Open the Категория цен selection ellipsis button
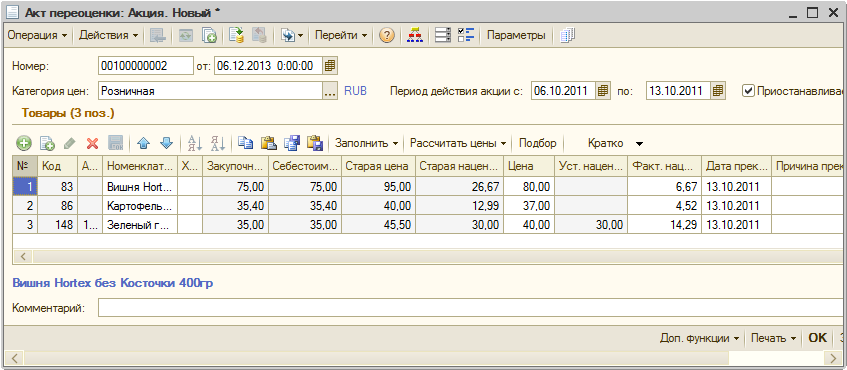Image resolution: width=847 pixels, height=370 pixels. tap(330, 91)
